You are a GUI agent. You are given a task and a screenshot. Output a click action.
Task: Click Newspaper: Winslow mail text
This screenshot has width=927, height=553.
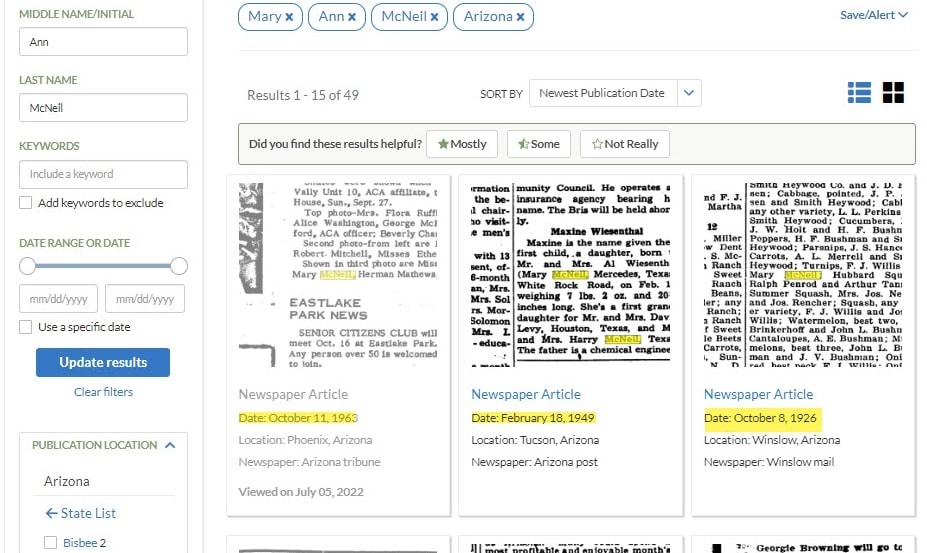click(769, 462)
